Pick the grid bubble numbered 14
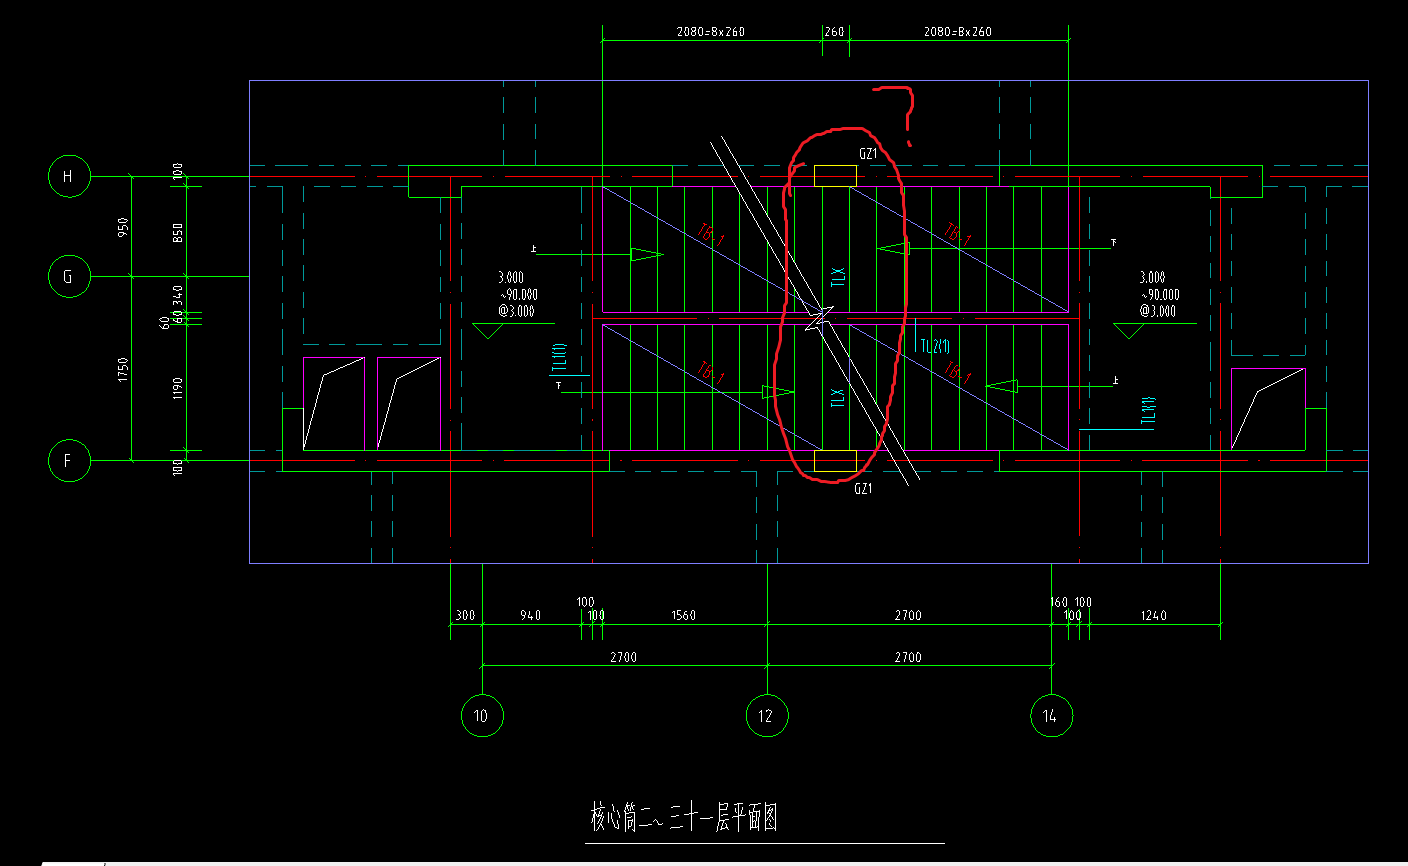1408x866 pixels. coord(1051,716)
